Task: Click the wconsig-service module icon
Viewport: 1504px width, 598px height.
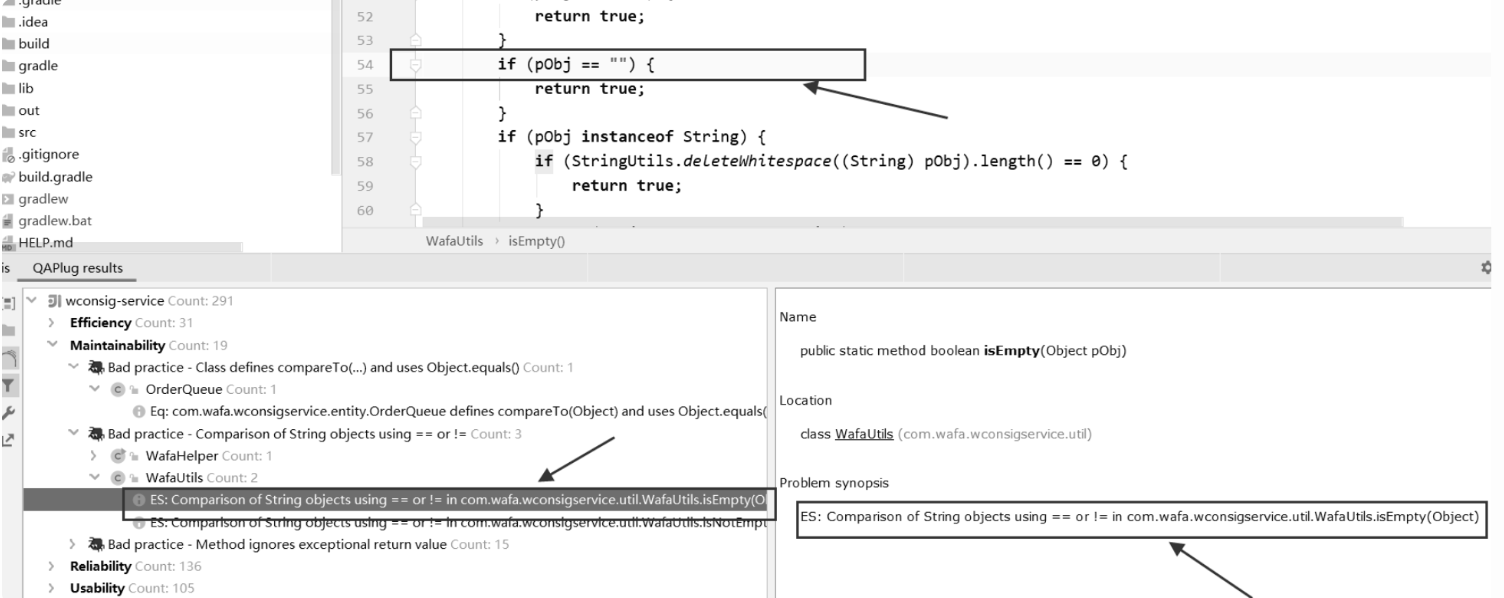Action: pos(53,301)
